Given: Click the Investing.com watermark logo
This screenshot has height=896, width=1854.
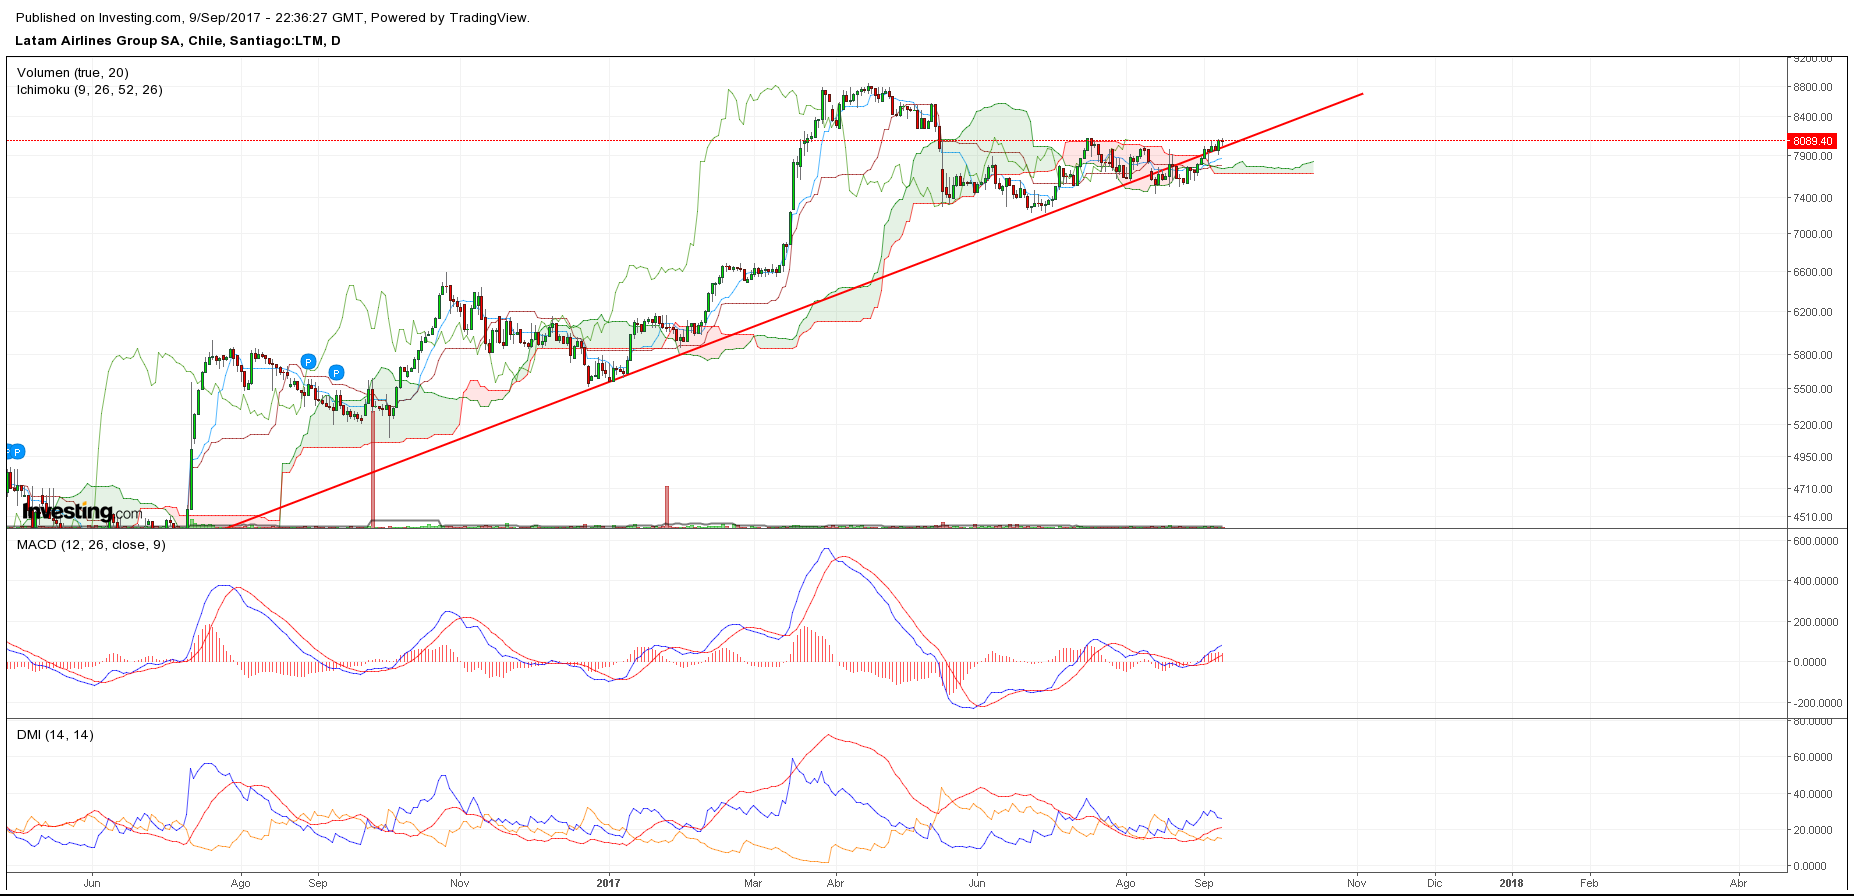Looking at the screenshot, I should [x=82, y=512].
